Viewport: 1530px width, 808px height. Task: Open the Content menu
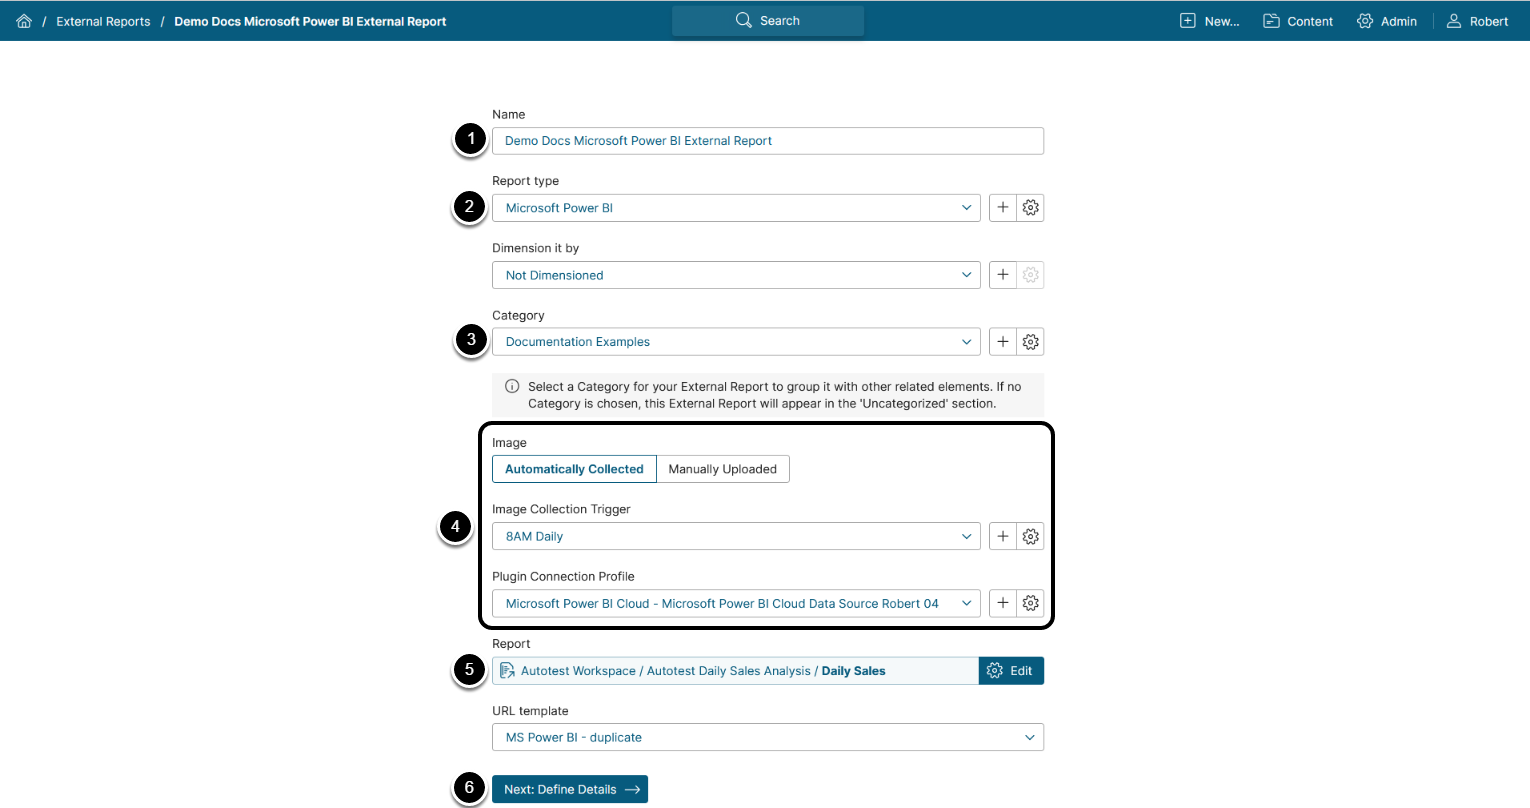(1298, 21)
